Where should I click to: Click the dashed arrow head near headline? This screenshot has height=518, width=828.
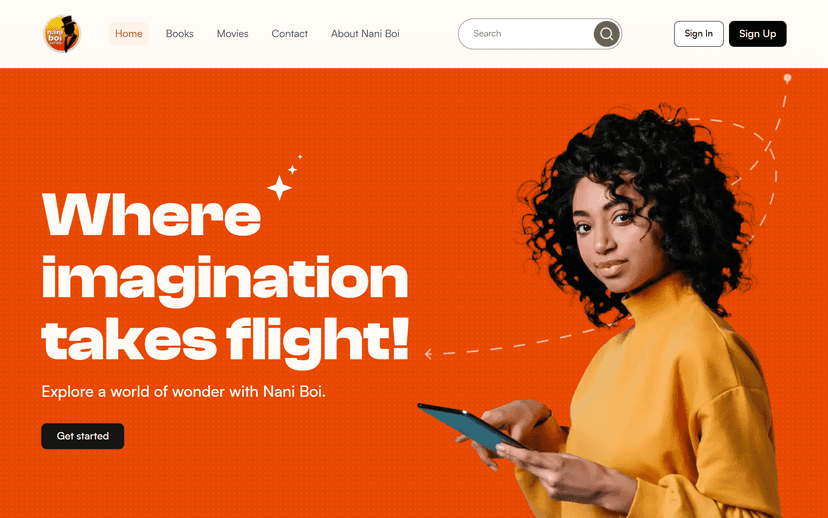click(429, 354)
